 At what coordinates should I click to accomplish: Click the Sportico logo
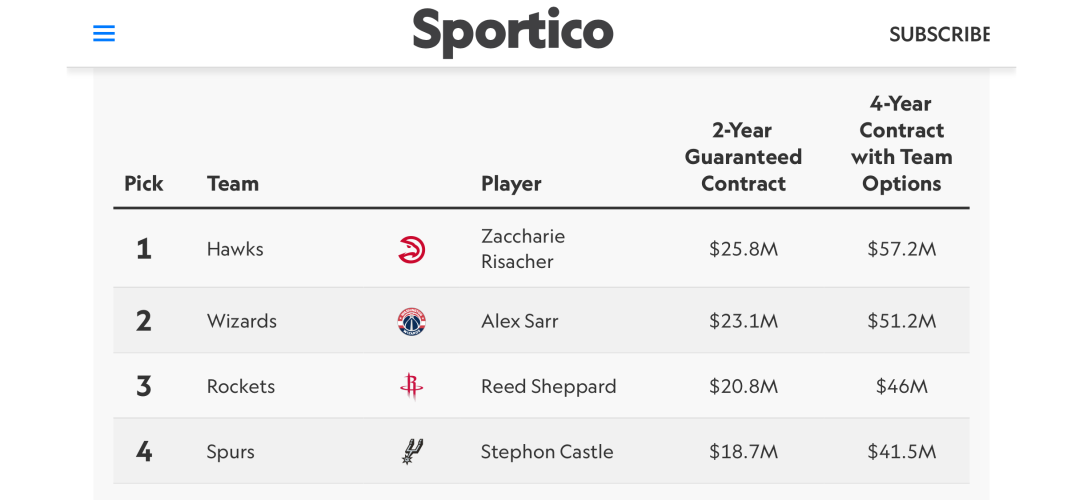point(512,32)
